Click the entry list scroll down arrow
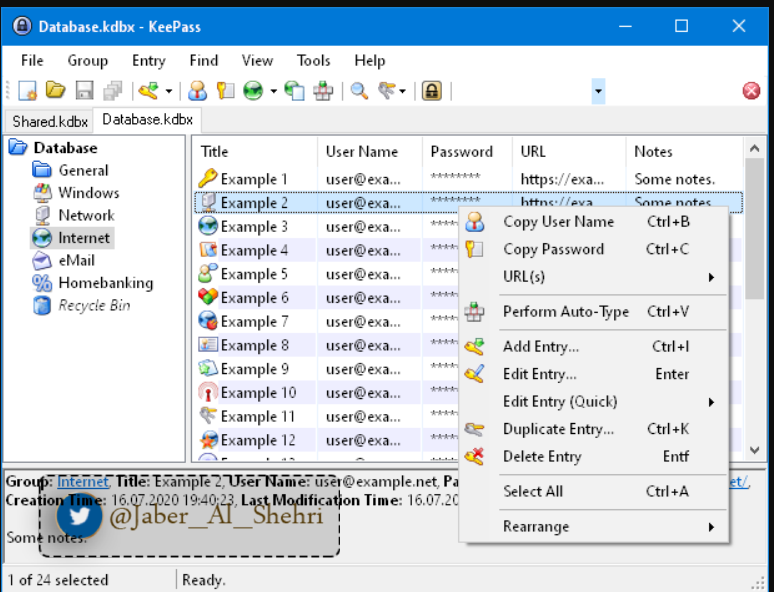This screenshot has height=592, width=774. pyautogui.click(x=754, y=450)
